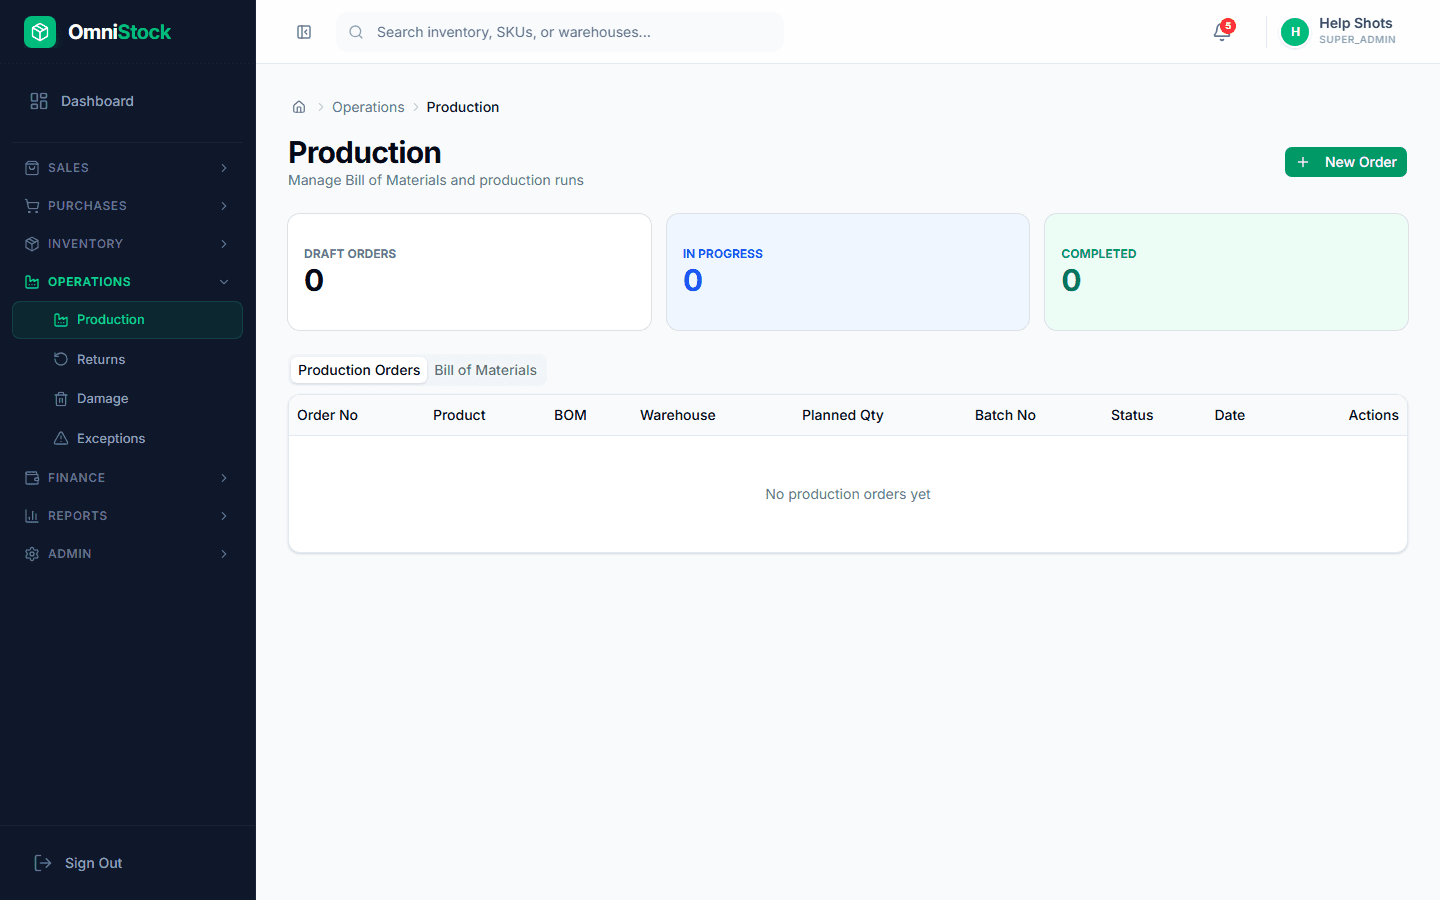Open Dashboard from sidebar
Image resolution: width=1440 pixels, height=900 pixels.
pyautogui.click(x=127, y=101)
